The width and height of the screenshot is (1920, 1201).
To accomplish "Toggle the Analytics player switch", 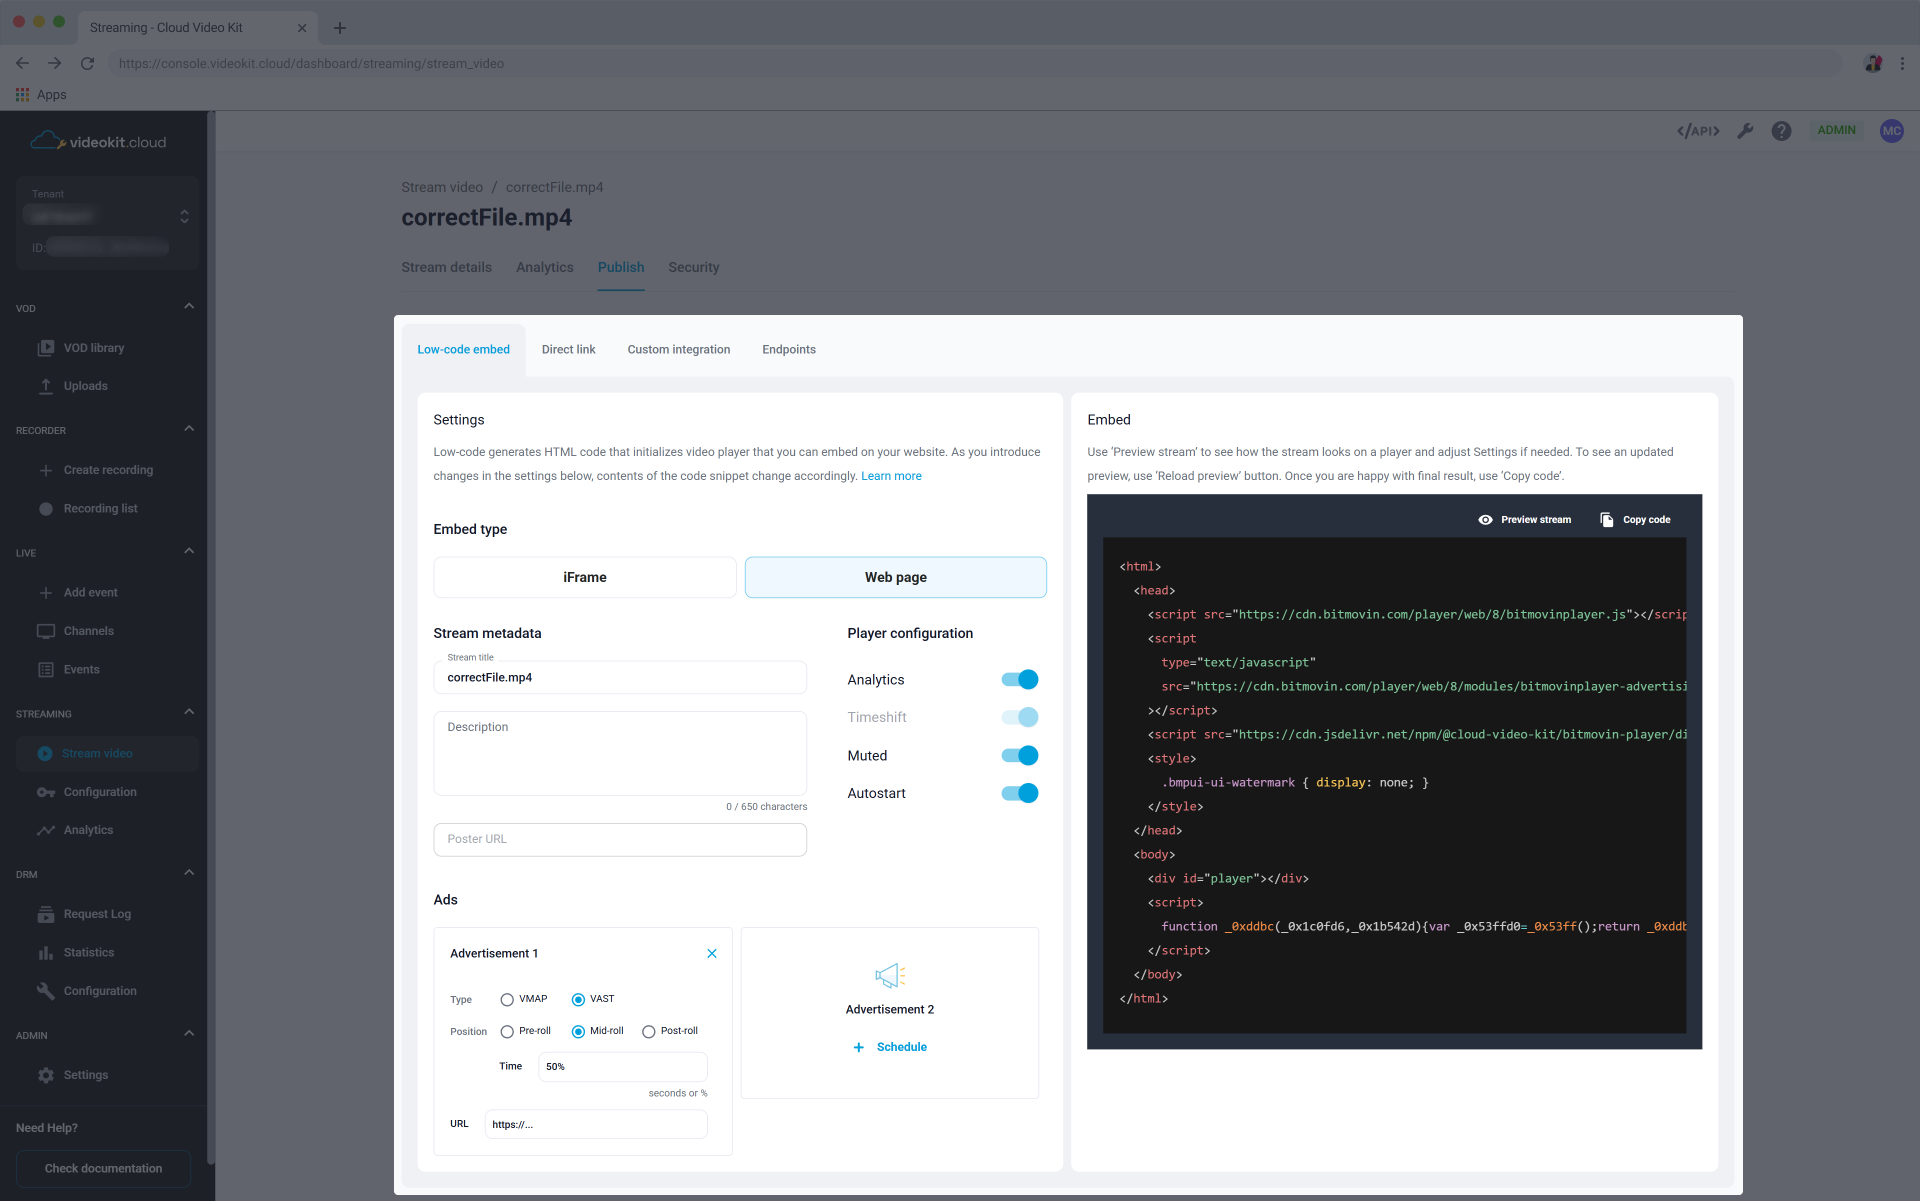I will click(x=1020, y=680).
